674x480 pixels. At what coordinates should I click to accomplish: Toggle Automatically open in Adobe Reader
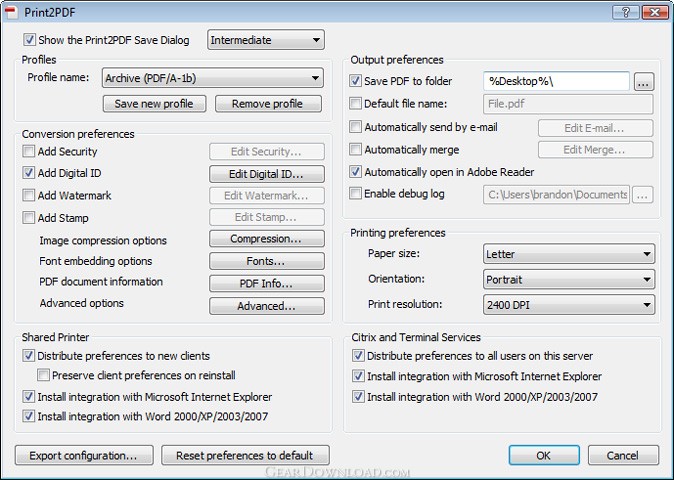click(355, 172)
